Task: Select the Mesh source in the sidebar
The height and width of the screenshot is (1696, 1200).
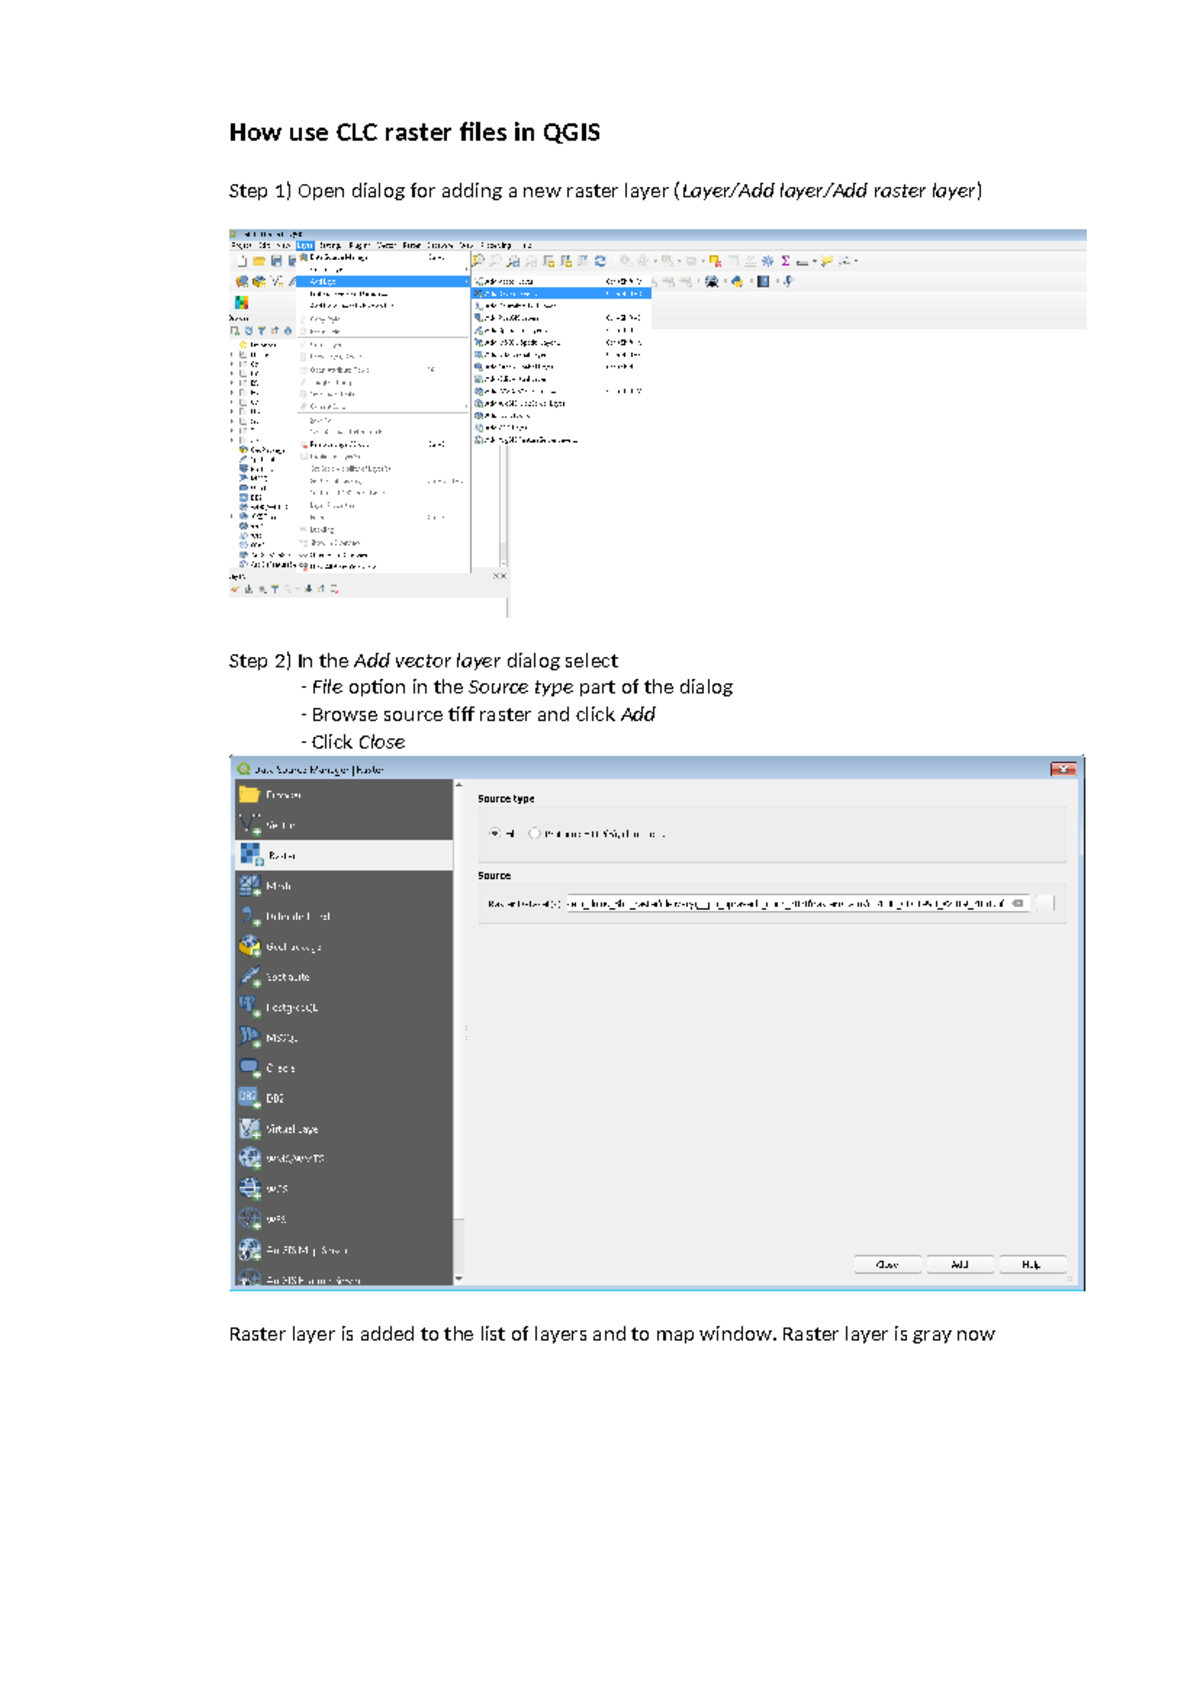Action: click(x=344, y=885)
